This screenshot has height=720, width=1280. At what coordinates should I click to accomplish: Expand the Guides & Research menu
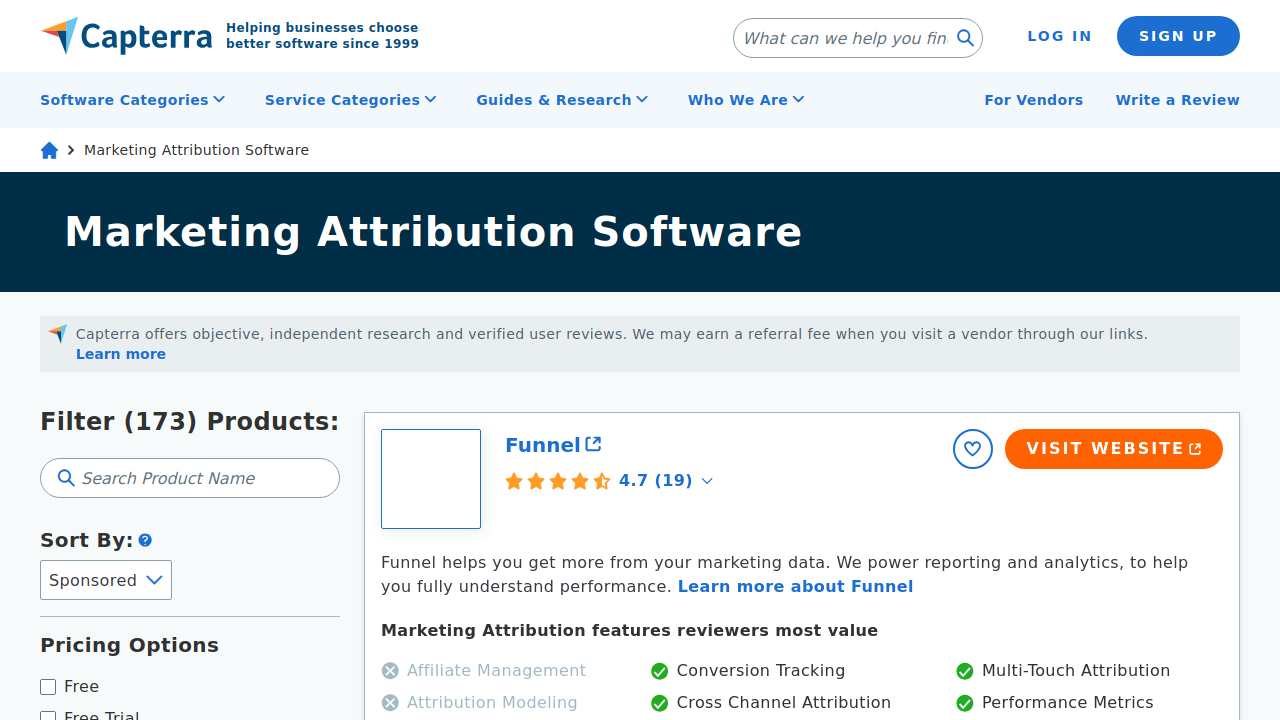pyautogui.click(x=562, y=100)
